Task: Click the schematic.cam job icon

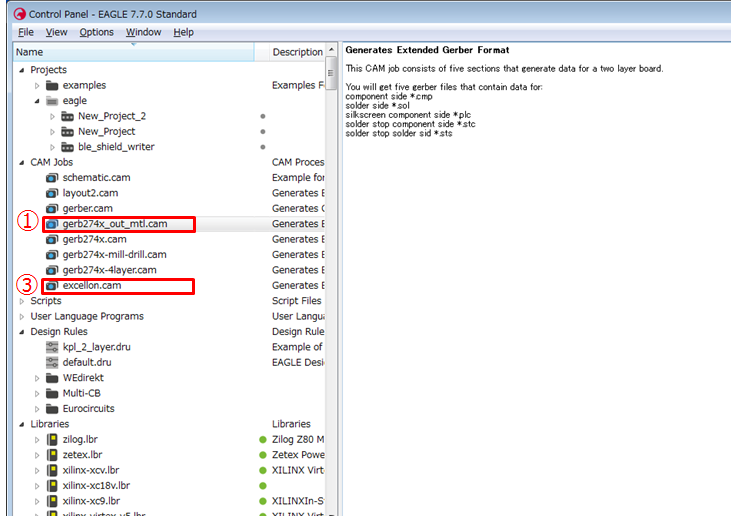Action: [x=52, y=178]
